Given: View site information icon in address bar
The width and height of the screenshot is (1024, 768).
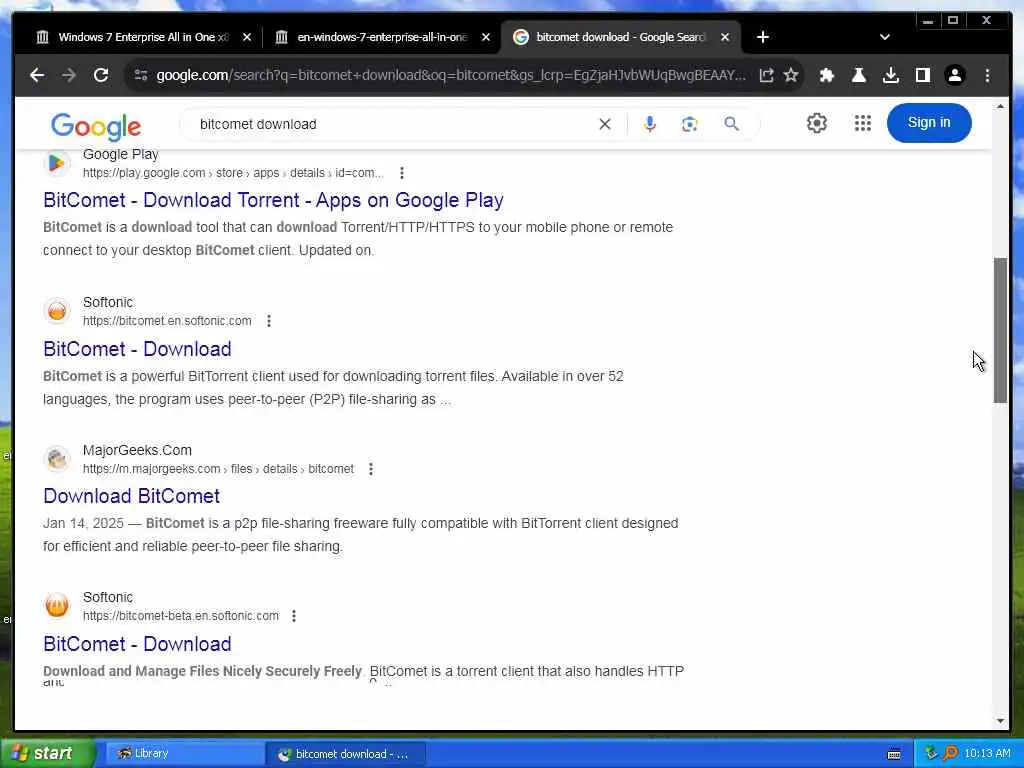Looking at the screenshot, I should [x=140, y=75].
